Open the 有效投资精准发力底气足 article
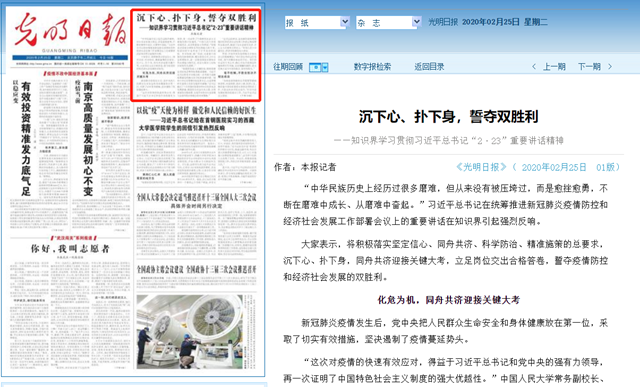640x387 pixels. tap(40, 155)
